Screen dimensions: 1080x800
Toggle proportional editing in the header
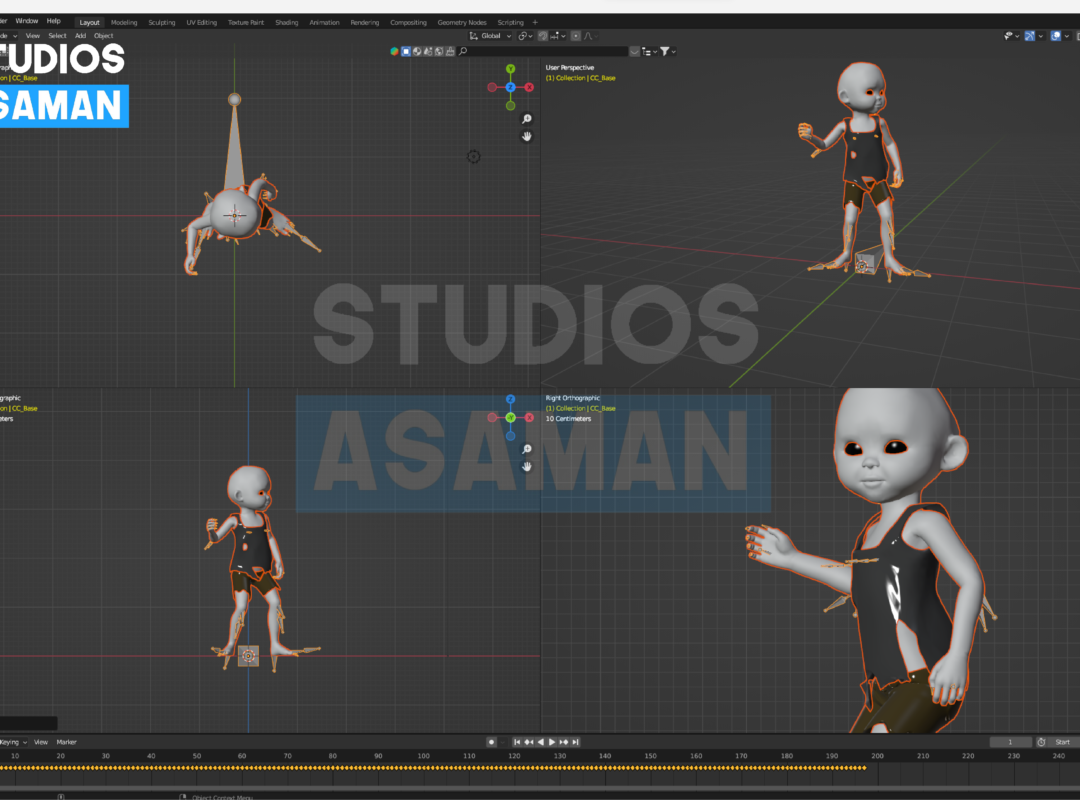pyautogui.click(x=574, y=36)
